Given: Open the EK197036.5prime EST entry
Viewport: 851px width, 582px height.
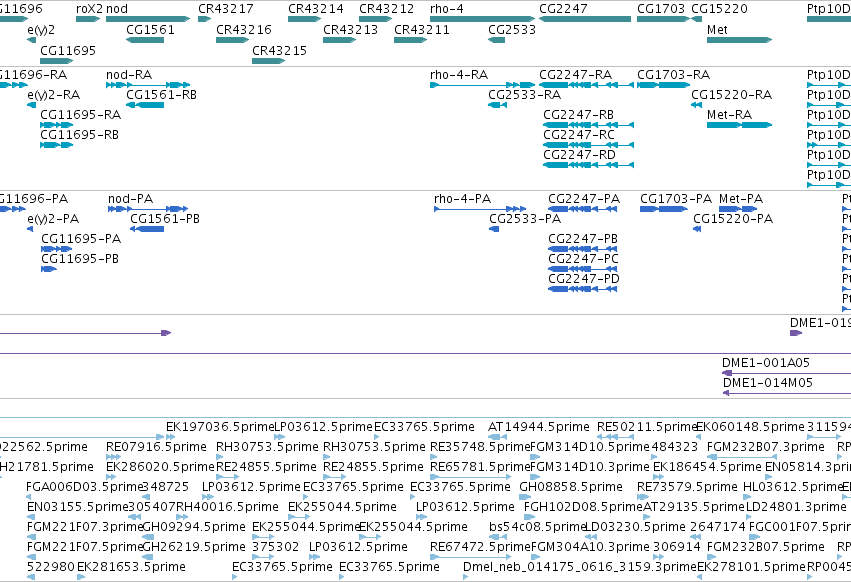Looking at the screenshot, I should (x=170, y=437).
